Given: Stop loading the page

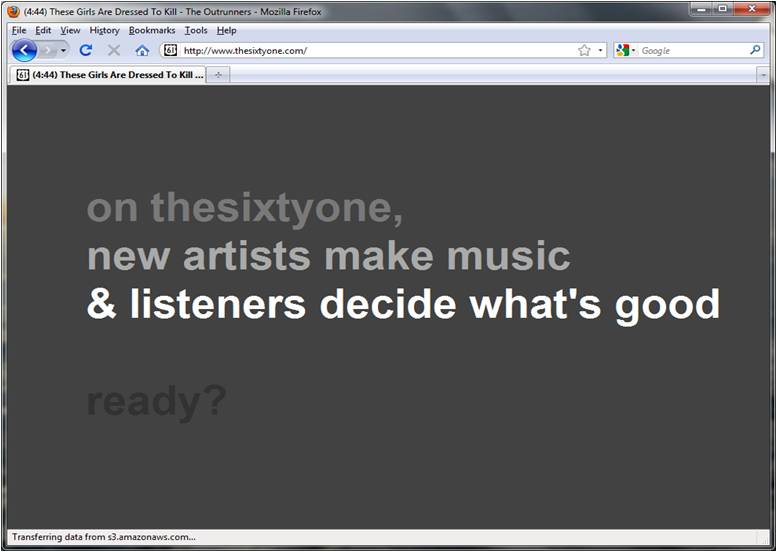Looking at the screenshot, I should [x=113, y=50].
